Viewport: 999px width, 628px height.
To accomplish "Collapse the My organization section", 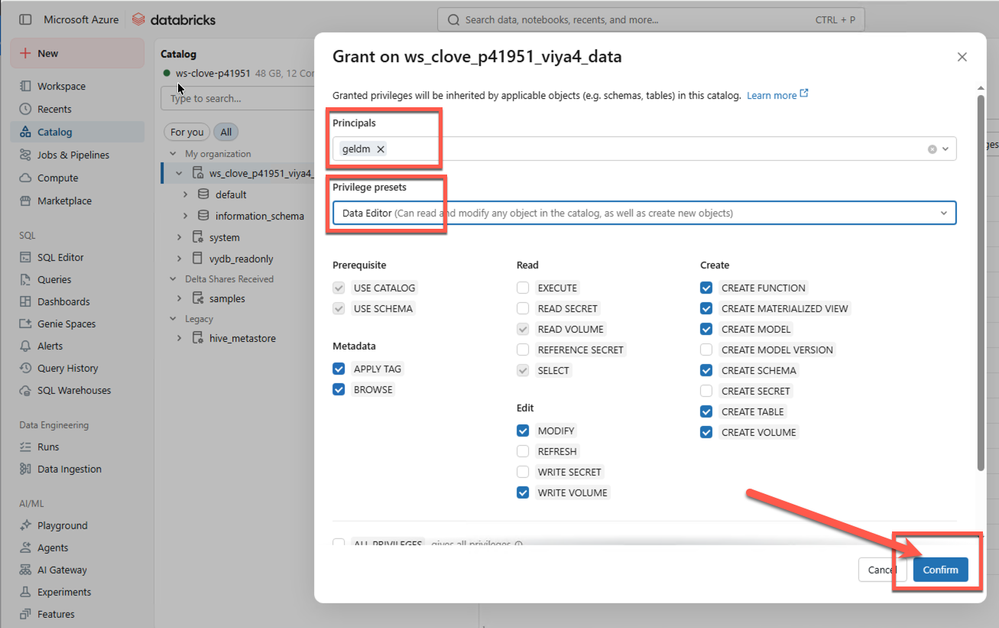I will (173, 153).
